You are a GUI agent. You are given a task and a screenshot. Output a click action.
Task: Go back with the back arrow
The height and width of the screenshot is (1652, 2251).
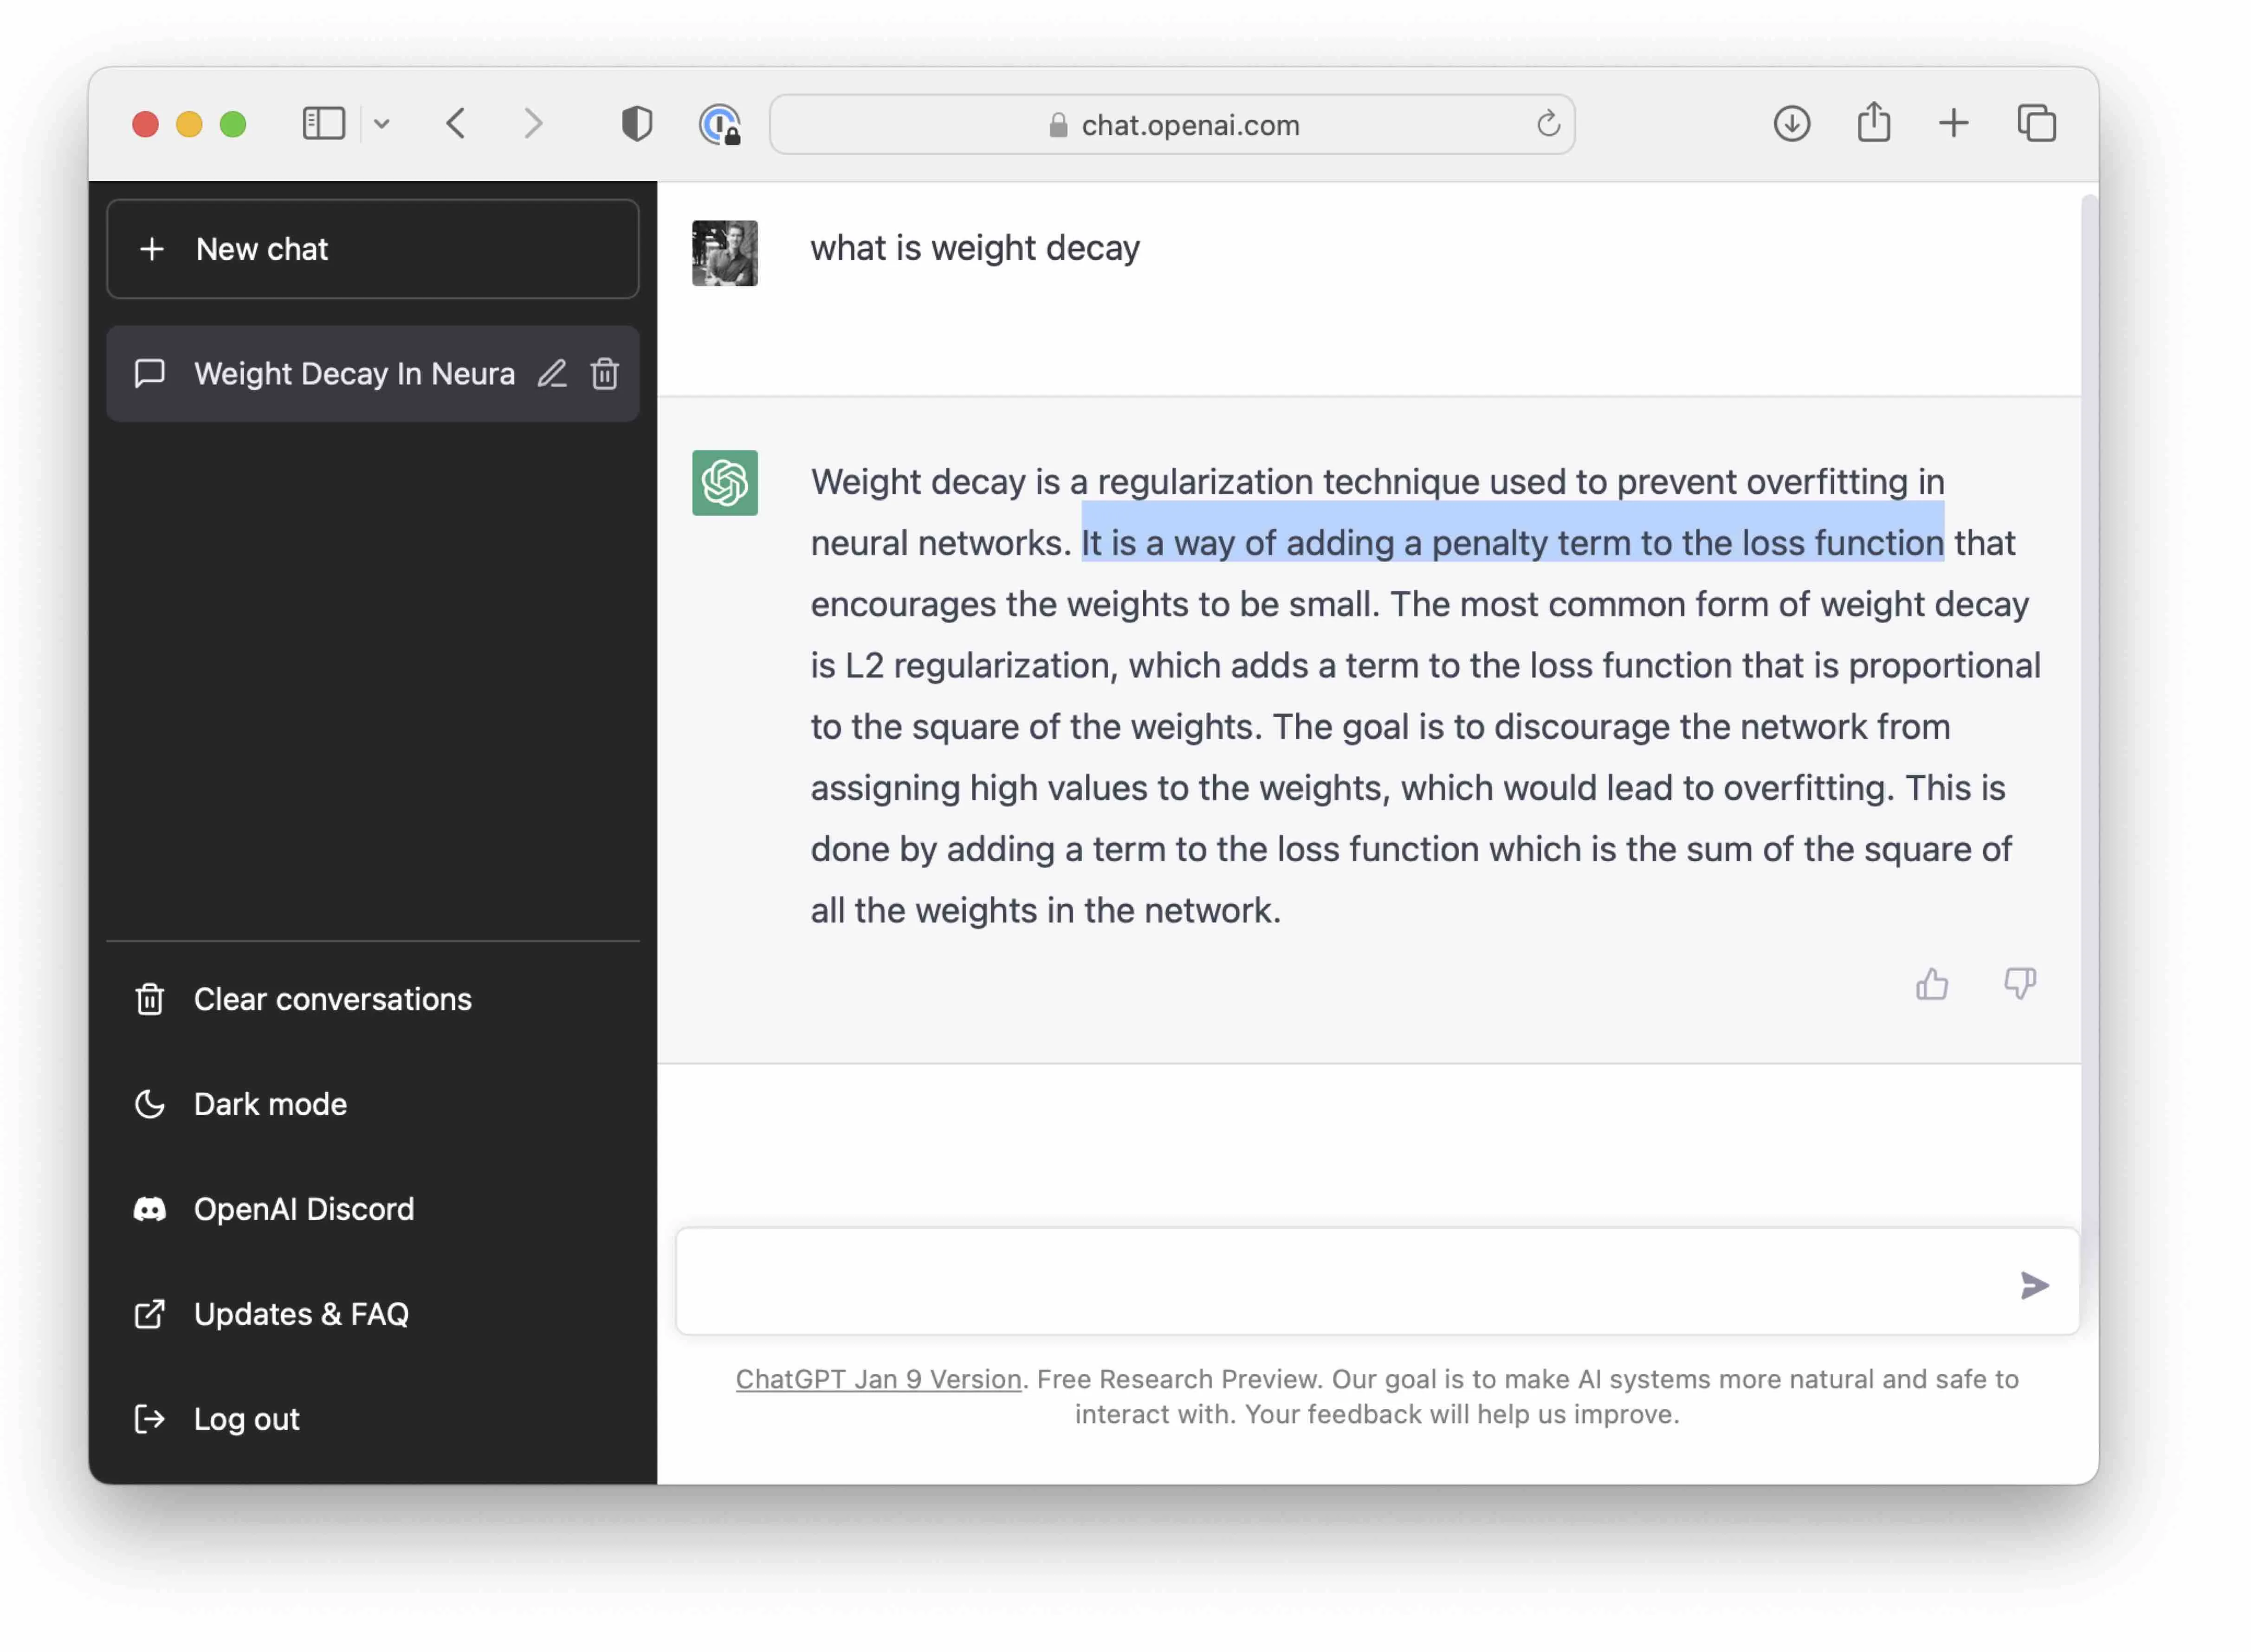pos(456,124)
